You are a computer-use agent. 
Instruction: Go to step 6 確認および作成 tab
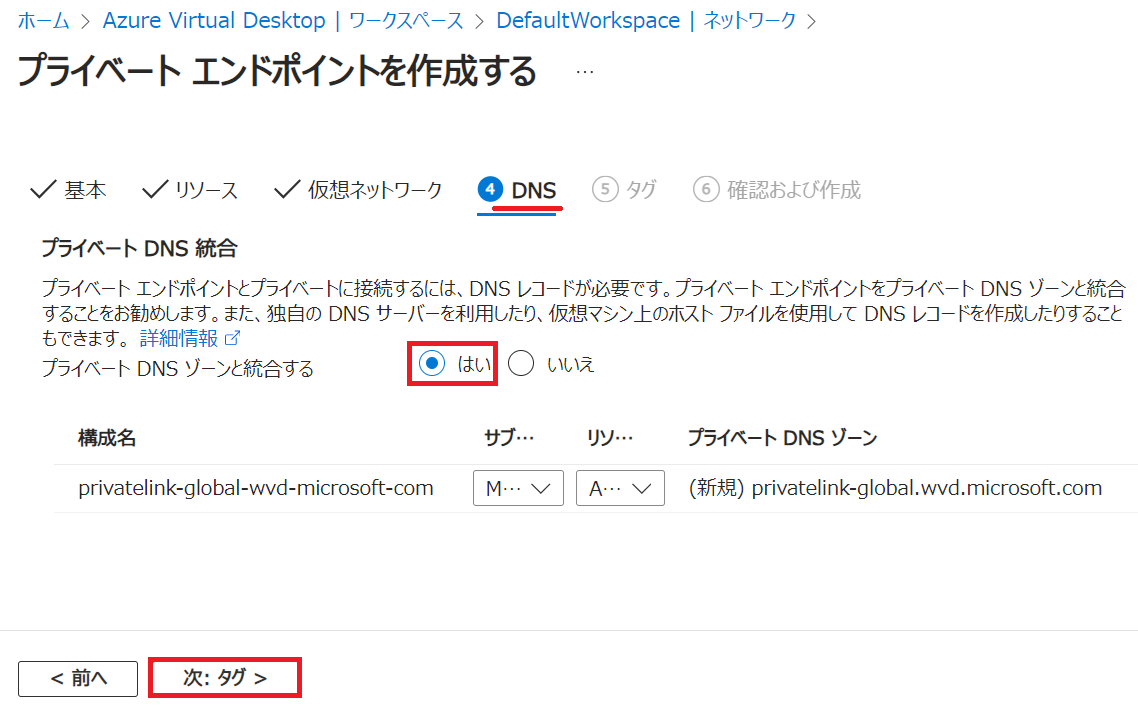(x=777, y=190)
